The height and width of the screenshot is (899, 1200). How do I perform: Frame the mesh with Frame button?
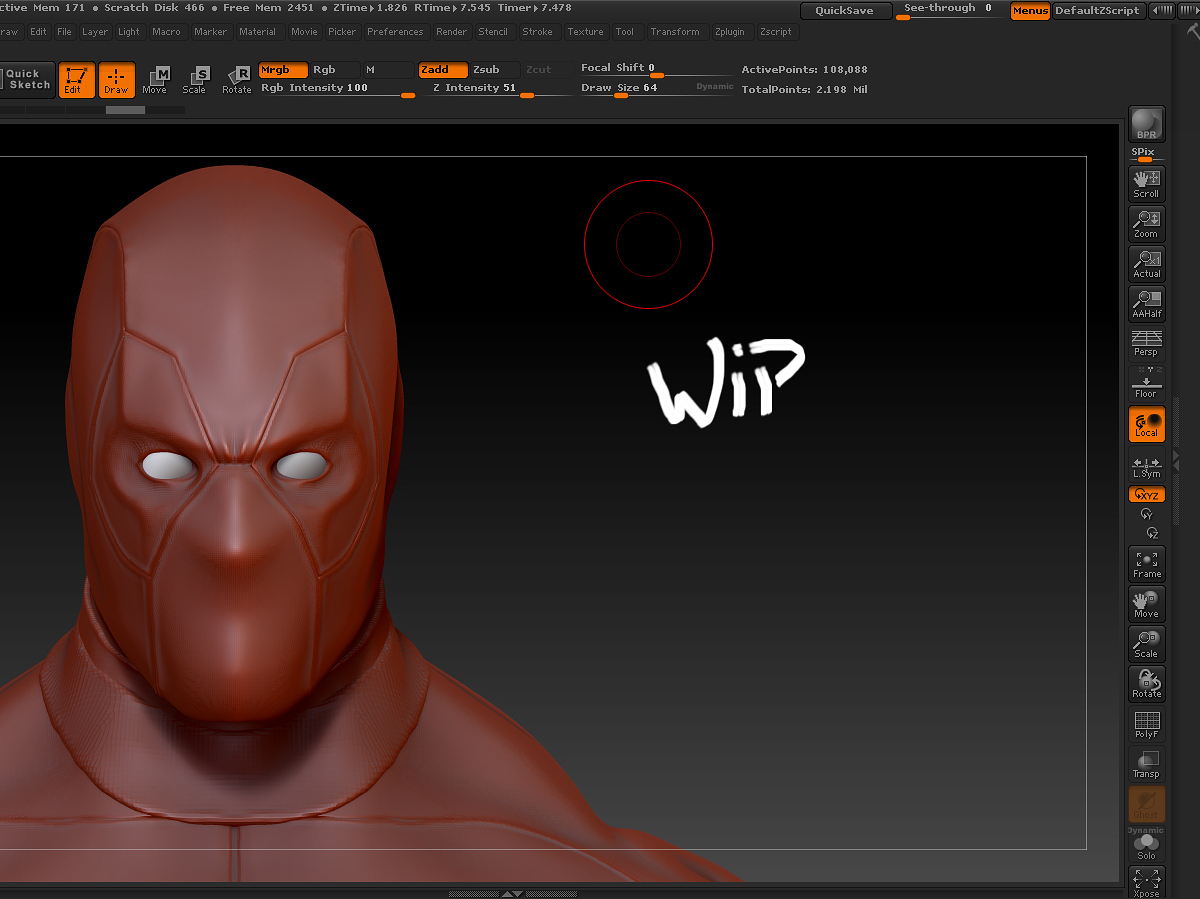point(1146,564)
